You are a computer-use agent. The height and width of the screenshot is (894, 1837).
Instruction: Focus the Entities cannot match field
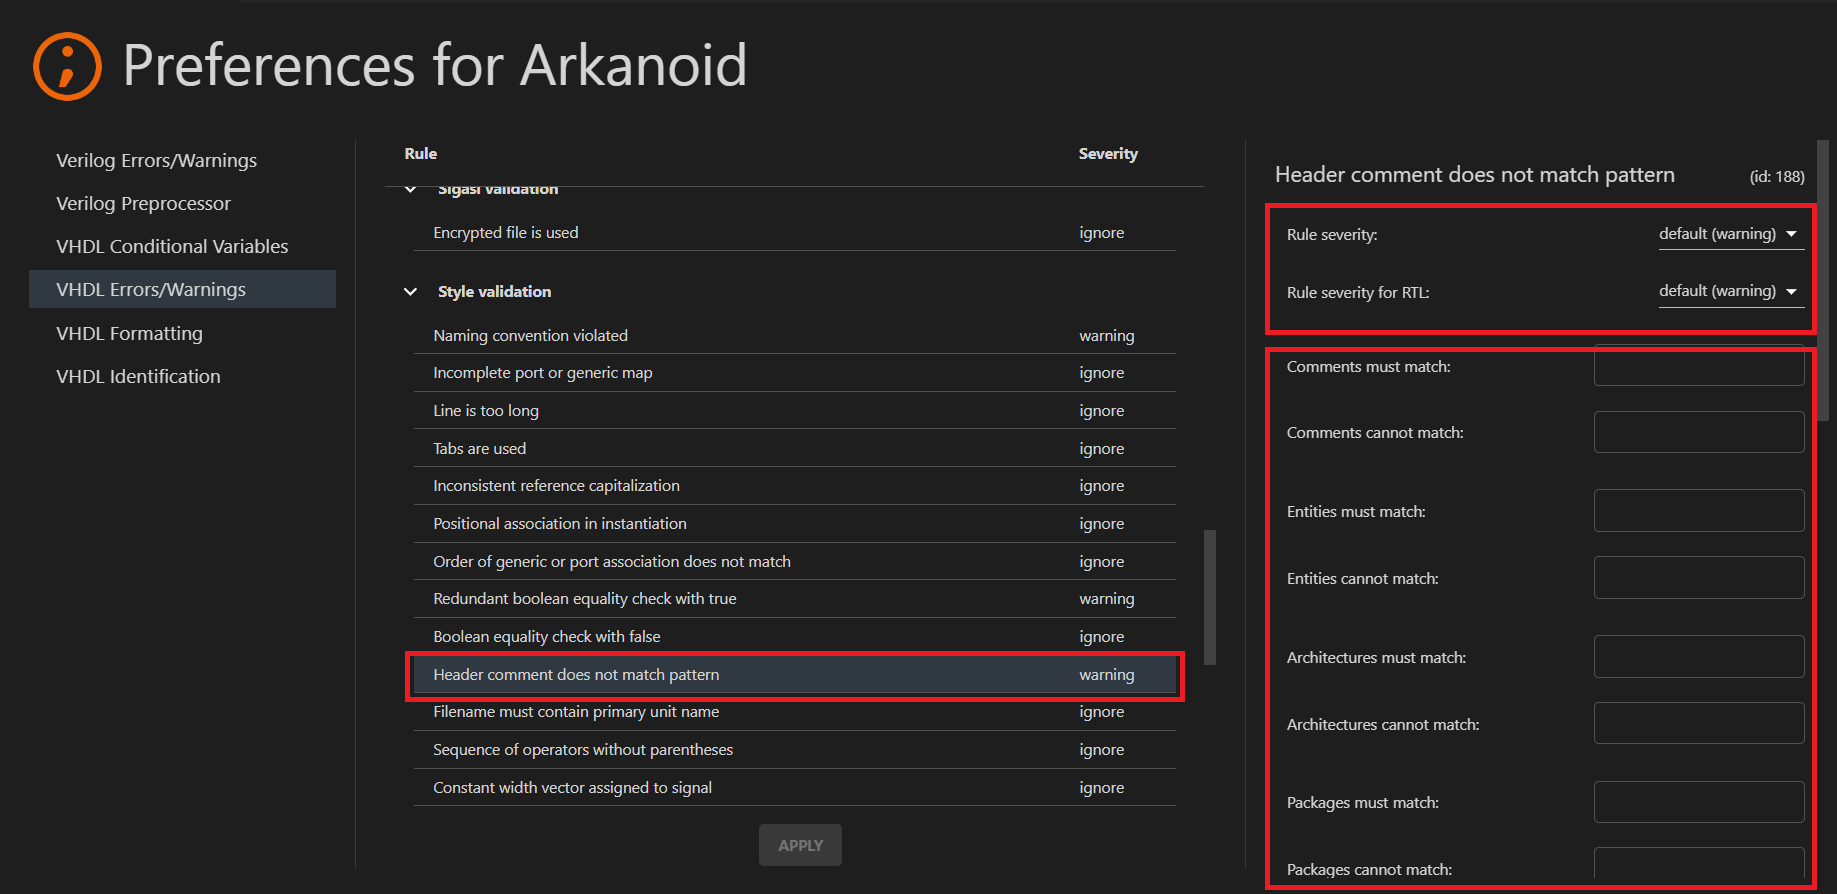pos(1698,578)
